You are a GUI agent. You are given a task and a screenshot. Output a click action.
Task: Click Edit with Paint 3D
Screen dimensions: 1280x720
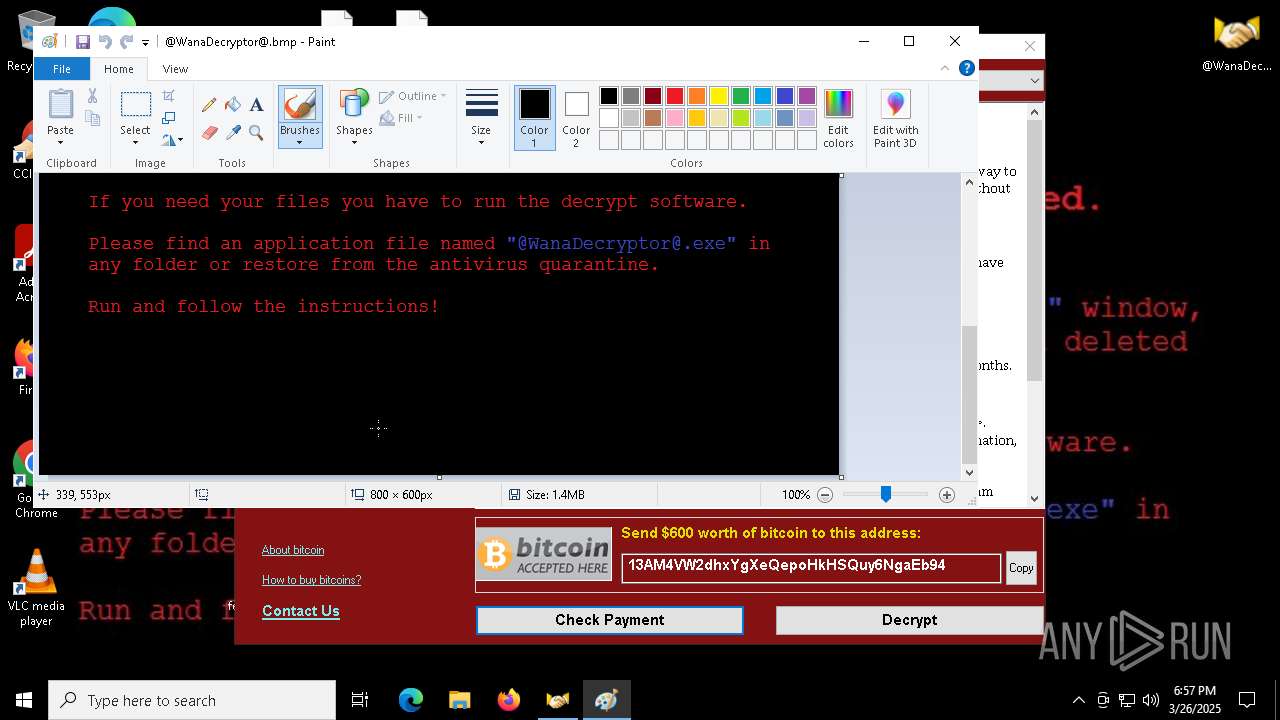895,118
